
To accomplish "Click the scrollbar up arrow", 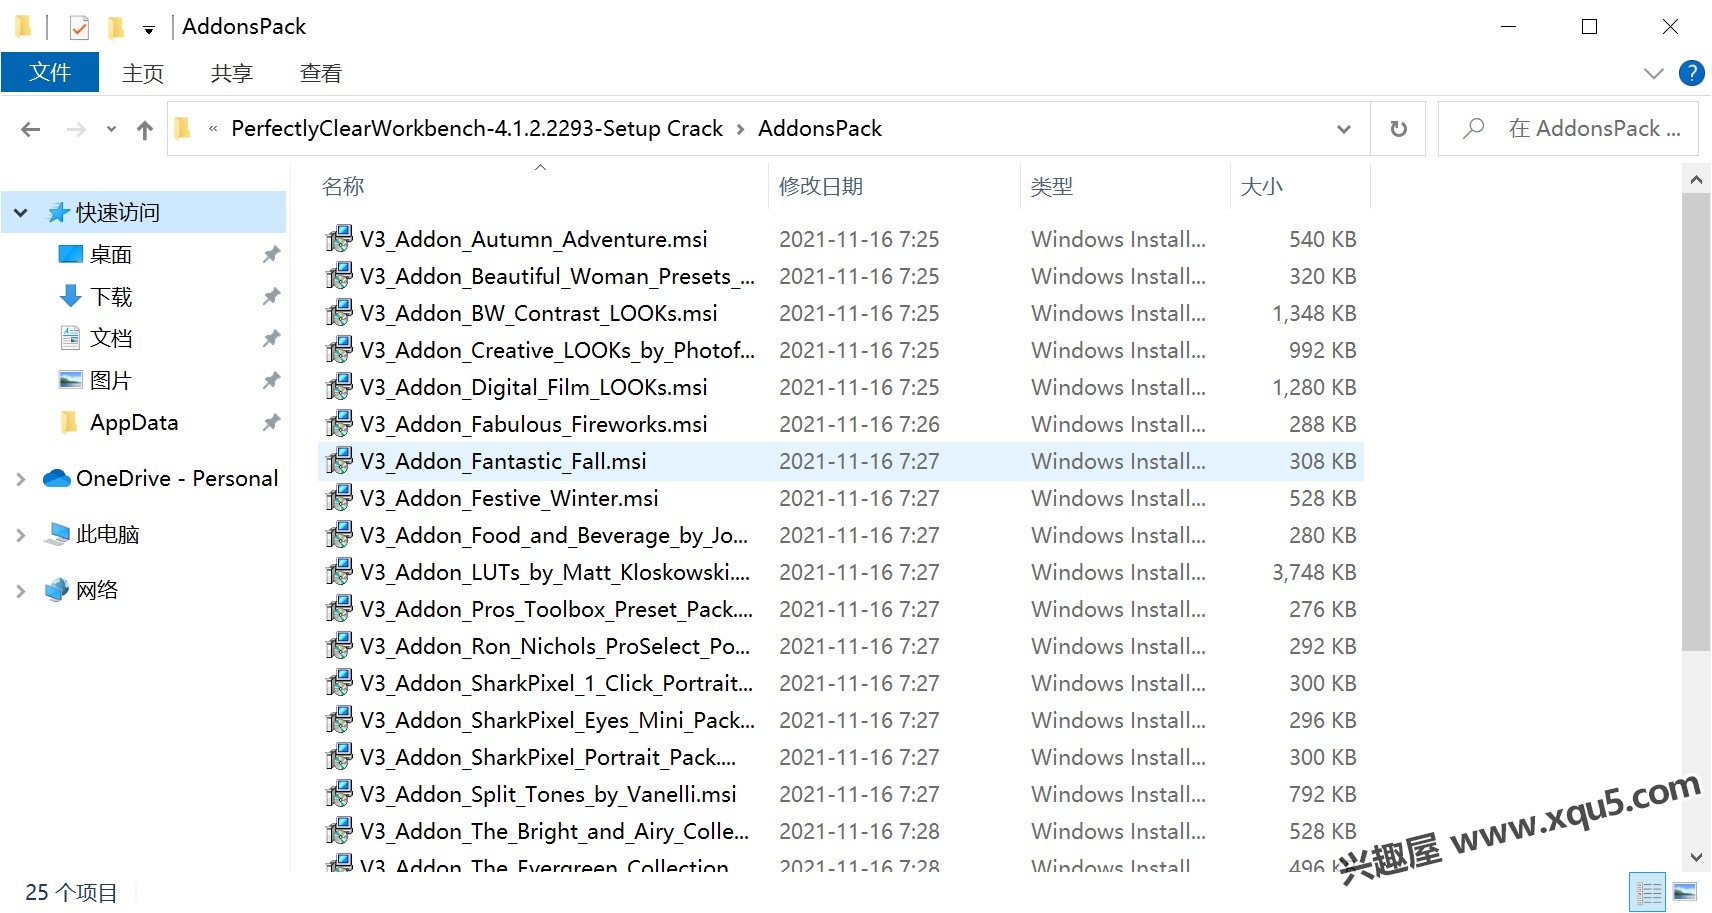I will coord(1696,180).
